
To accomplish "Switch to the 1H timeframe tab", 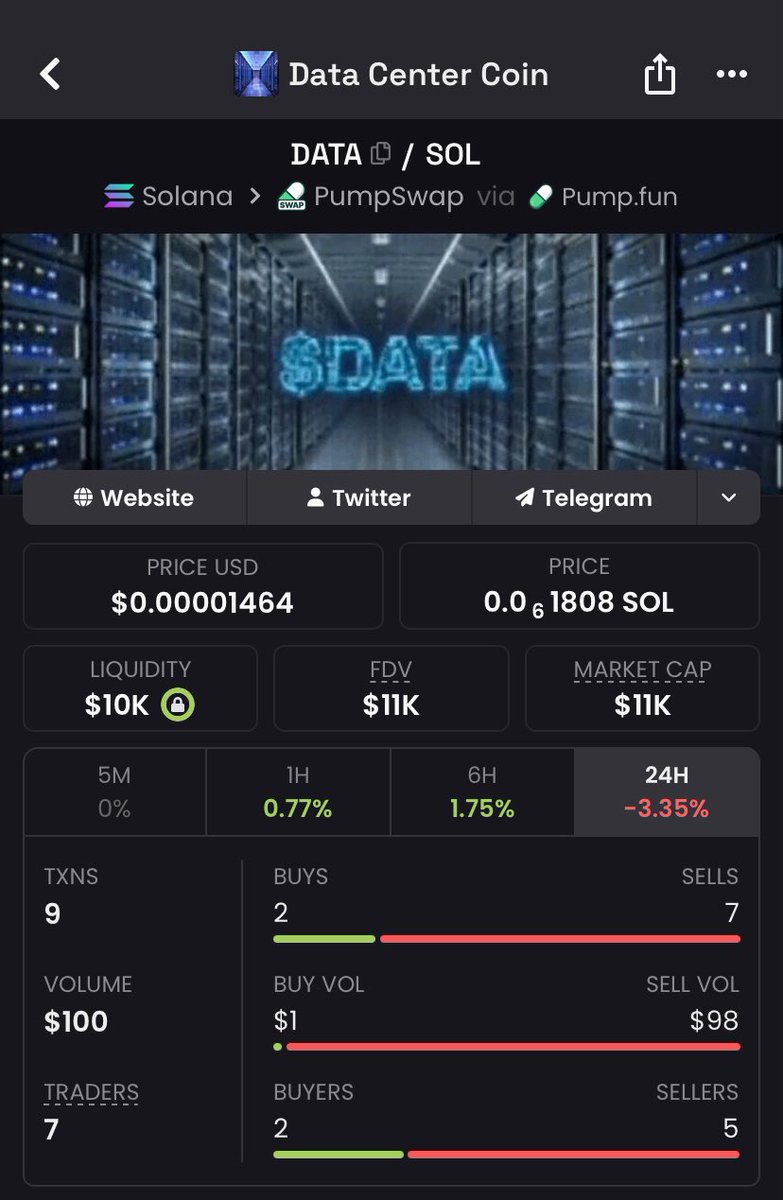I will coord(298,792).
